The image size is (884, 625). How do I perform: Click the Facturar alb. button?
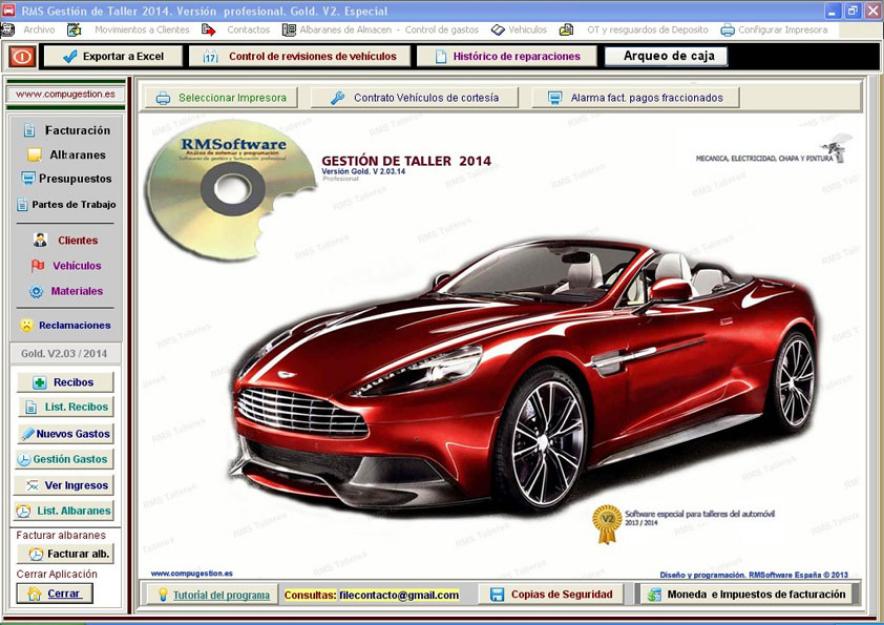coord(65,554)
